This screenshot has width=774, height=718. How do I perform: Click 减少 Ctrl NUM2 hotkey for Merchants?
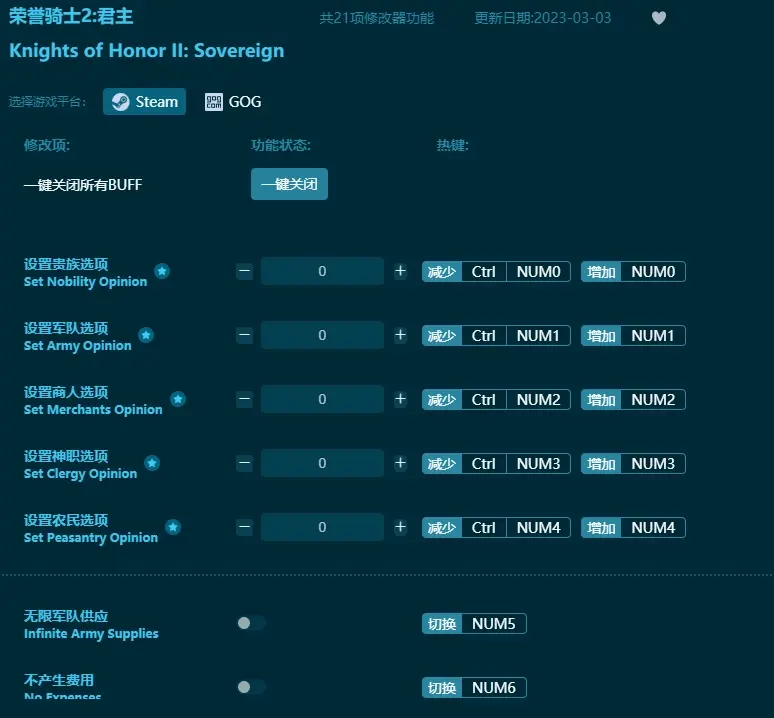(x=496, y=399)
